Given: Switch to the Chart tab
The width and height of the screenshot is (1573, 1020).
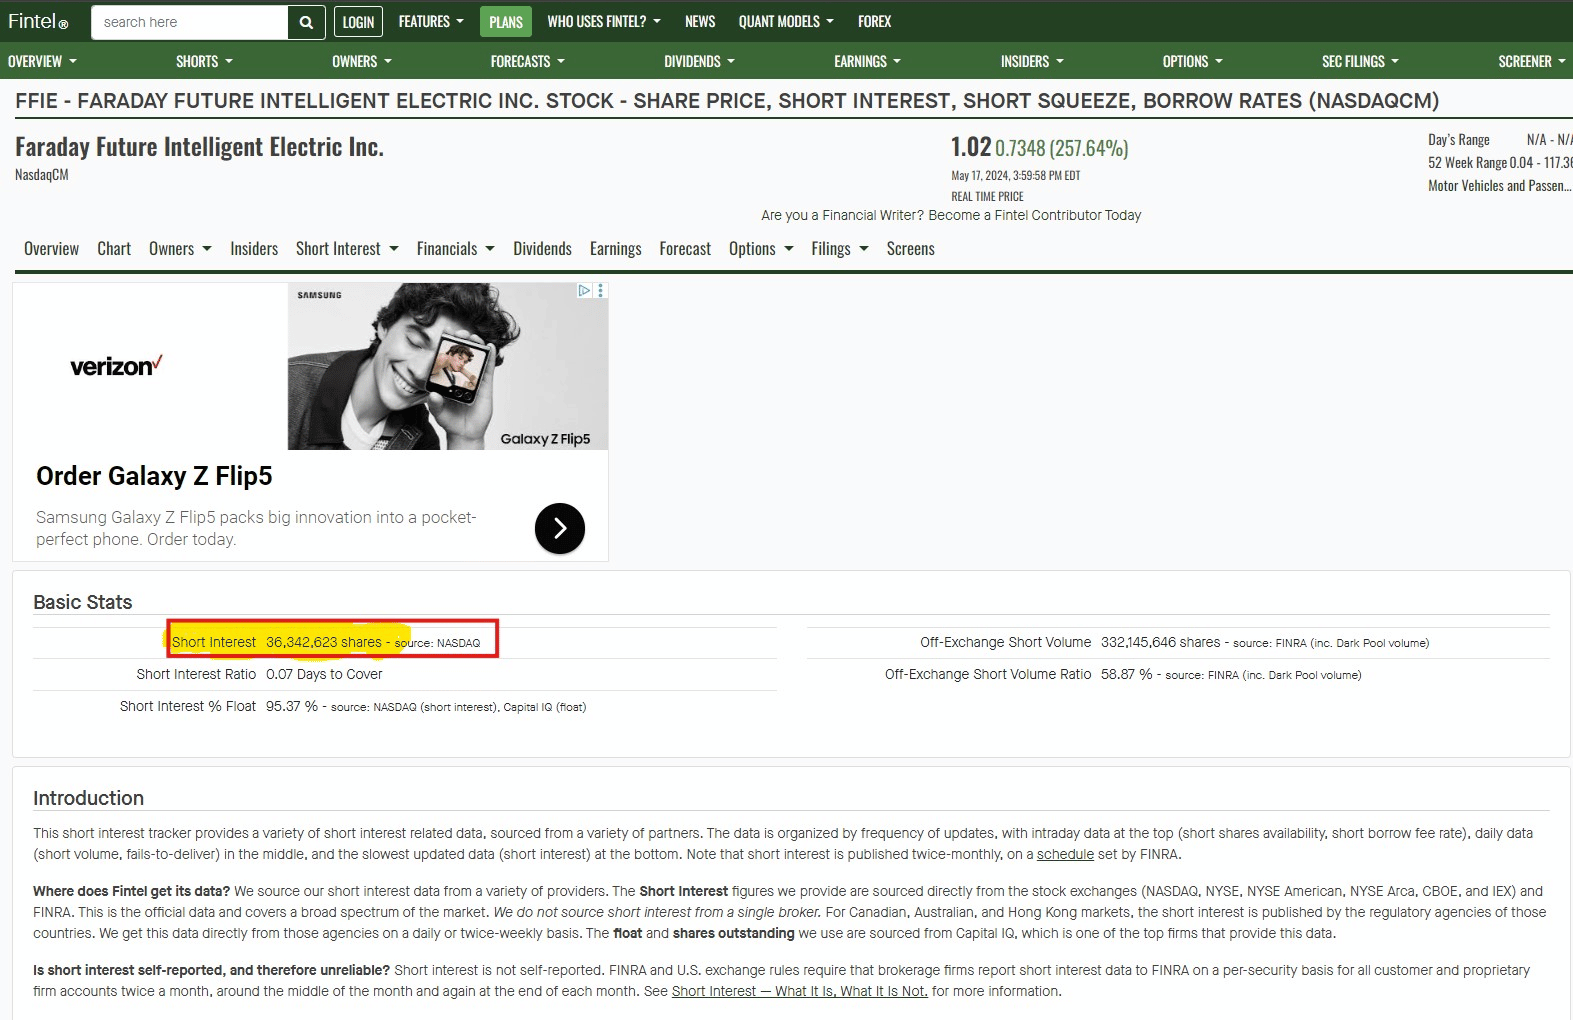Looking at the screenshot, I should pos(114,249).
